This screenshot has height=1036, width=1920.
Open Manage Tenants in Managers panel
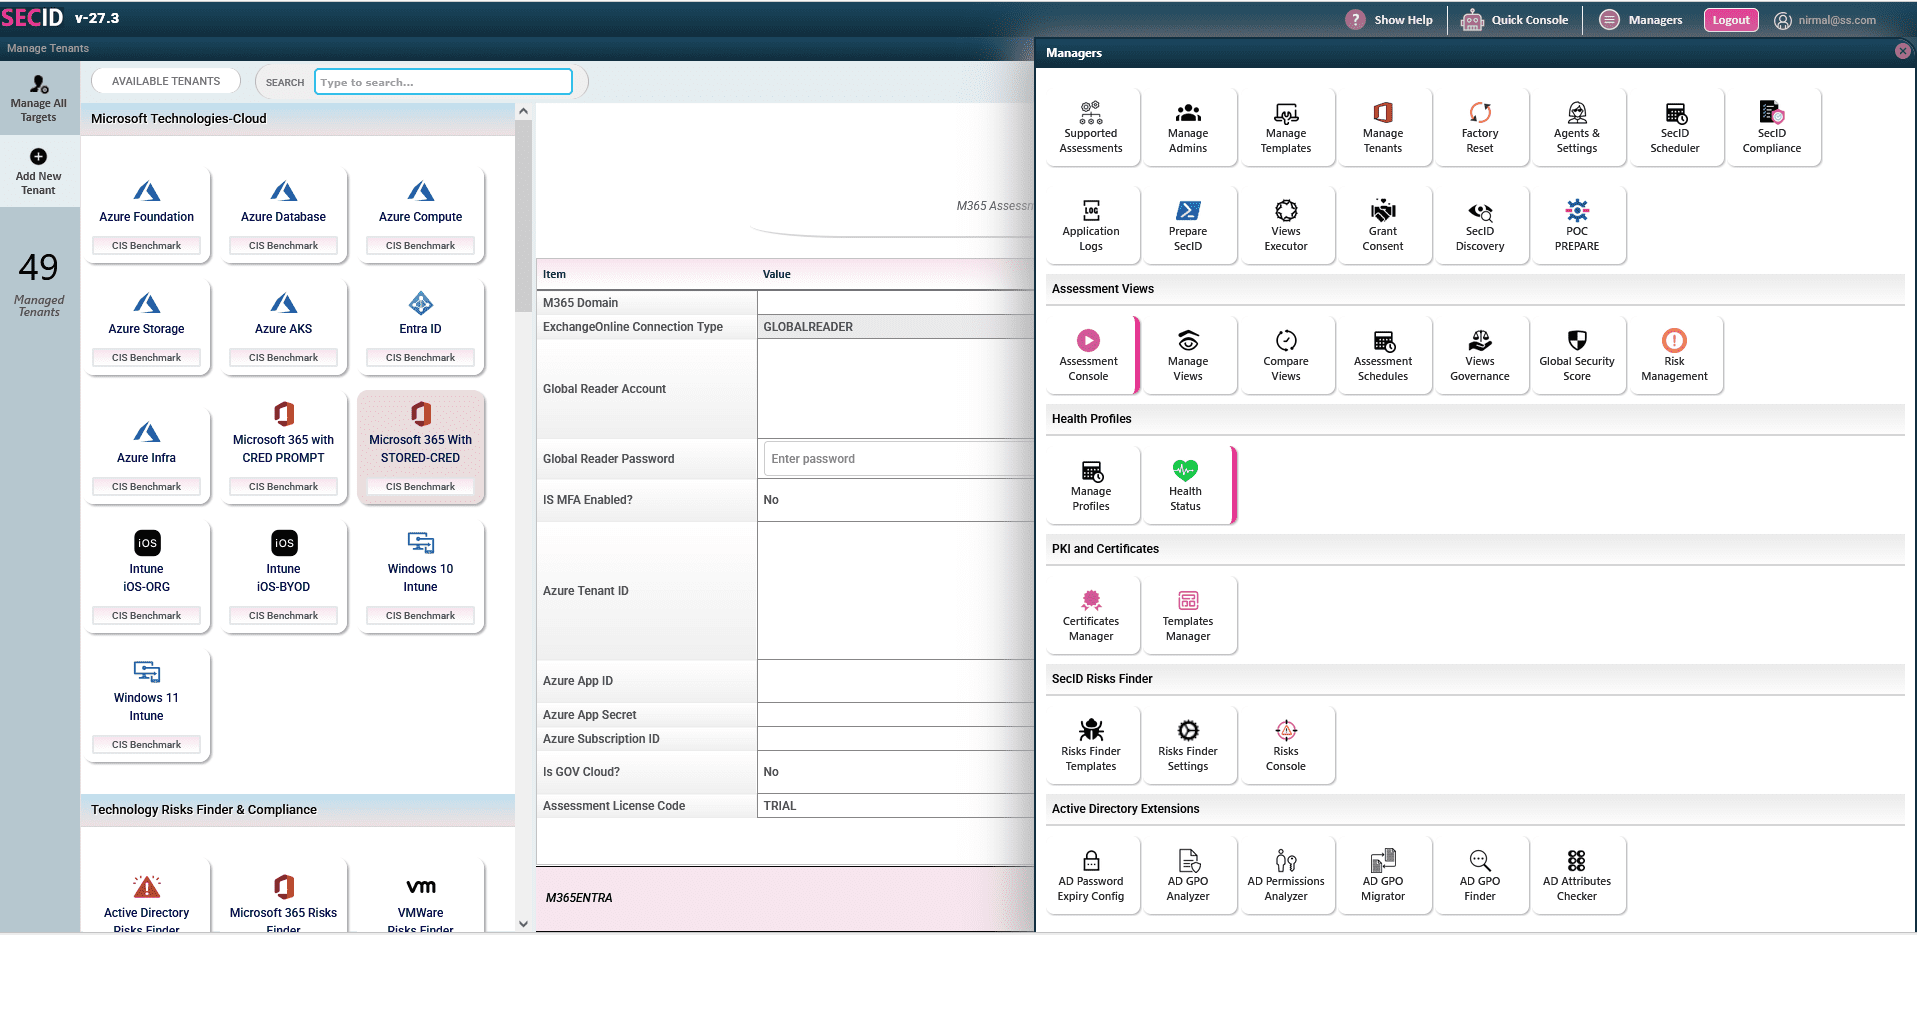click(x=1383, y=127)
